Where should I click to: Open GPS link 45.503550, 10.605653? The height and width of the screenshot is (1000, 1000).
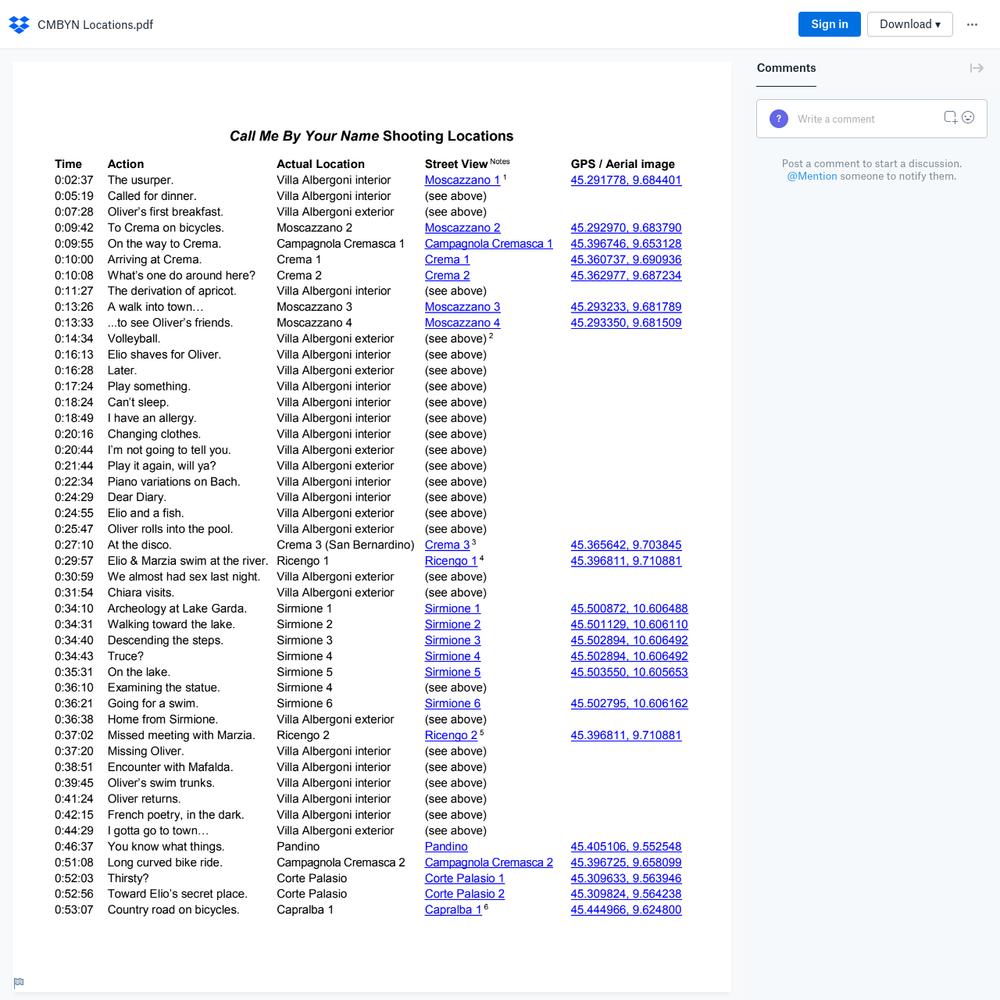click(629, 673)
